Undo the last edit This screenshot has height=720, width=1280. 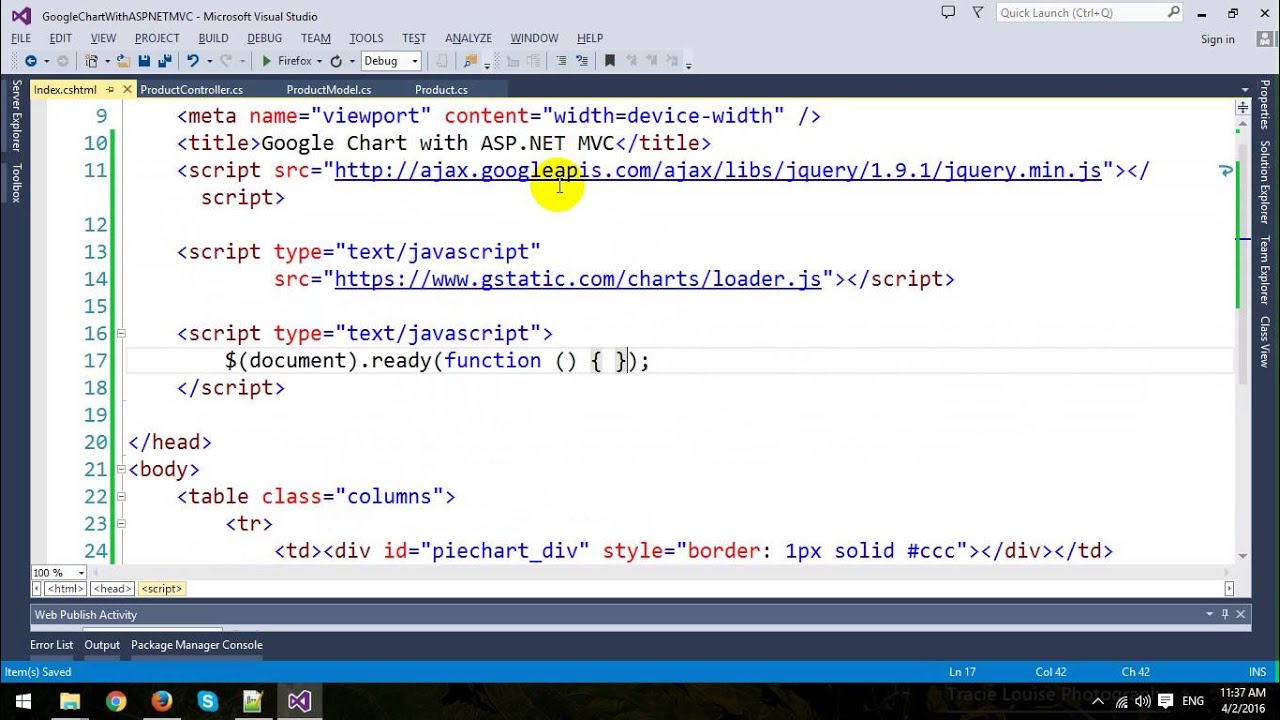coord(193,61)
